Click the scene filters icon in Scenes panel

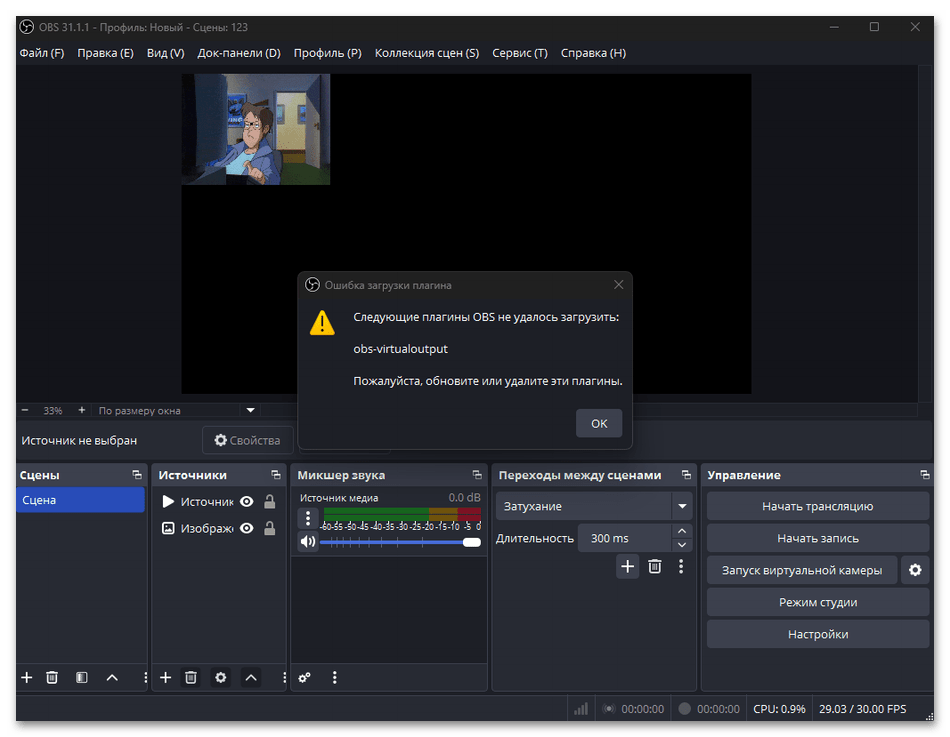pyautogui.click(x=81, y=677)
